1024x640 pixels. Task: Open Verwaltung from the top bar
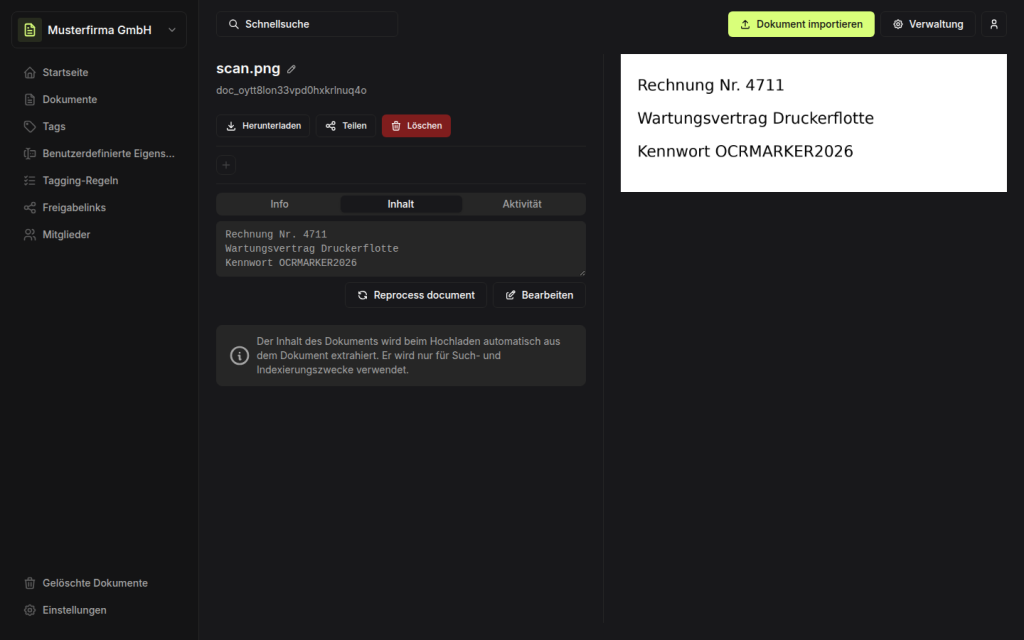[x=928, y=24]
